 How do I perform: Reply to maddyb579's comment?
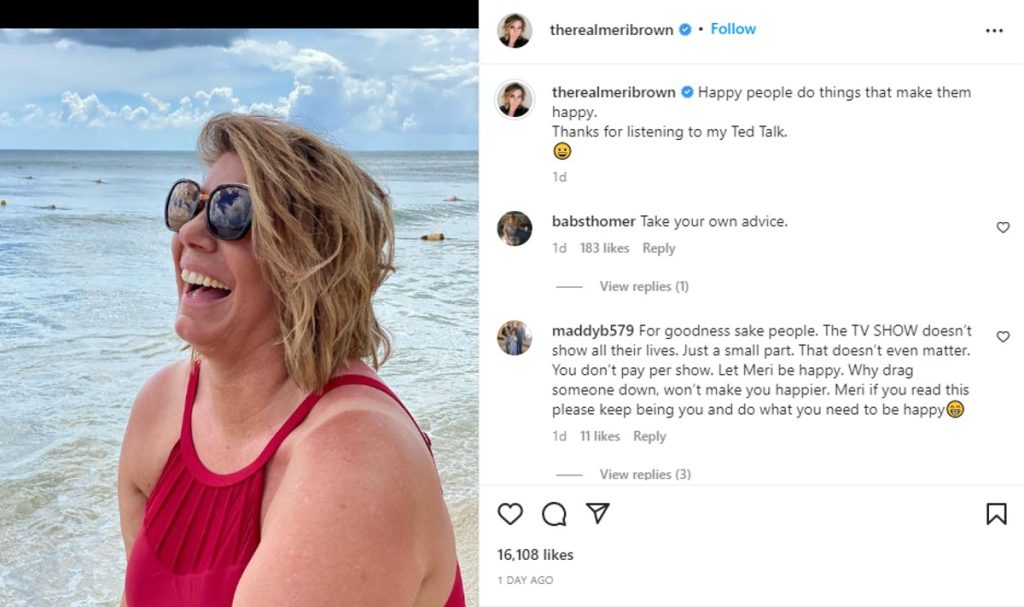click(649, 436)
